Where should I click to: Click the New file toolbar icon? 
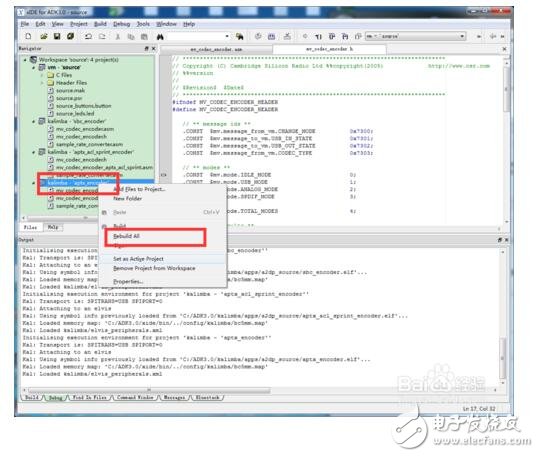tap(29, 36)
